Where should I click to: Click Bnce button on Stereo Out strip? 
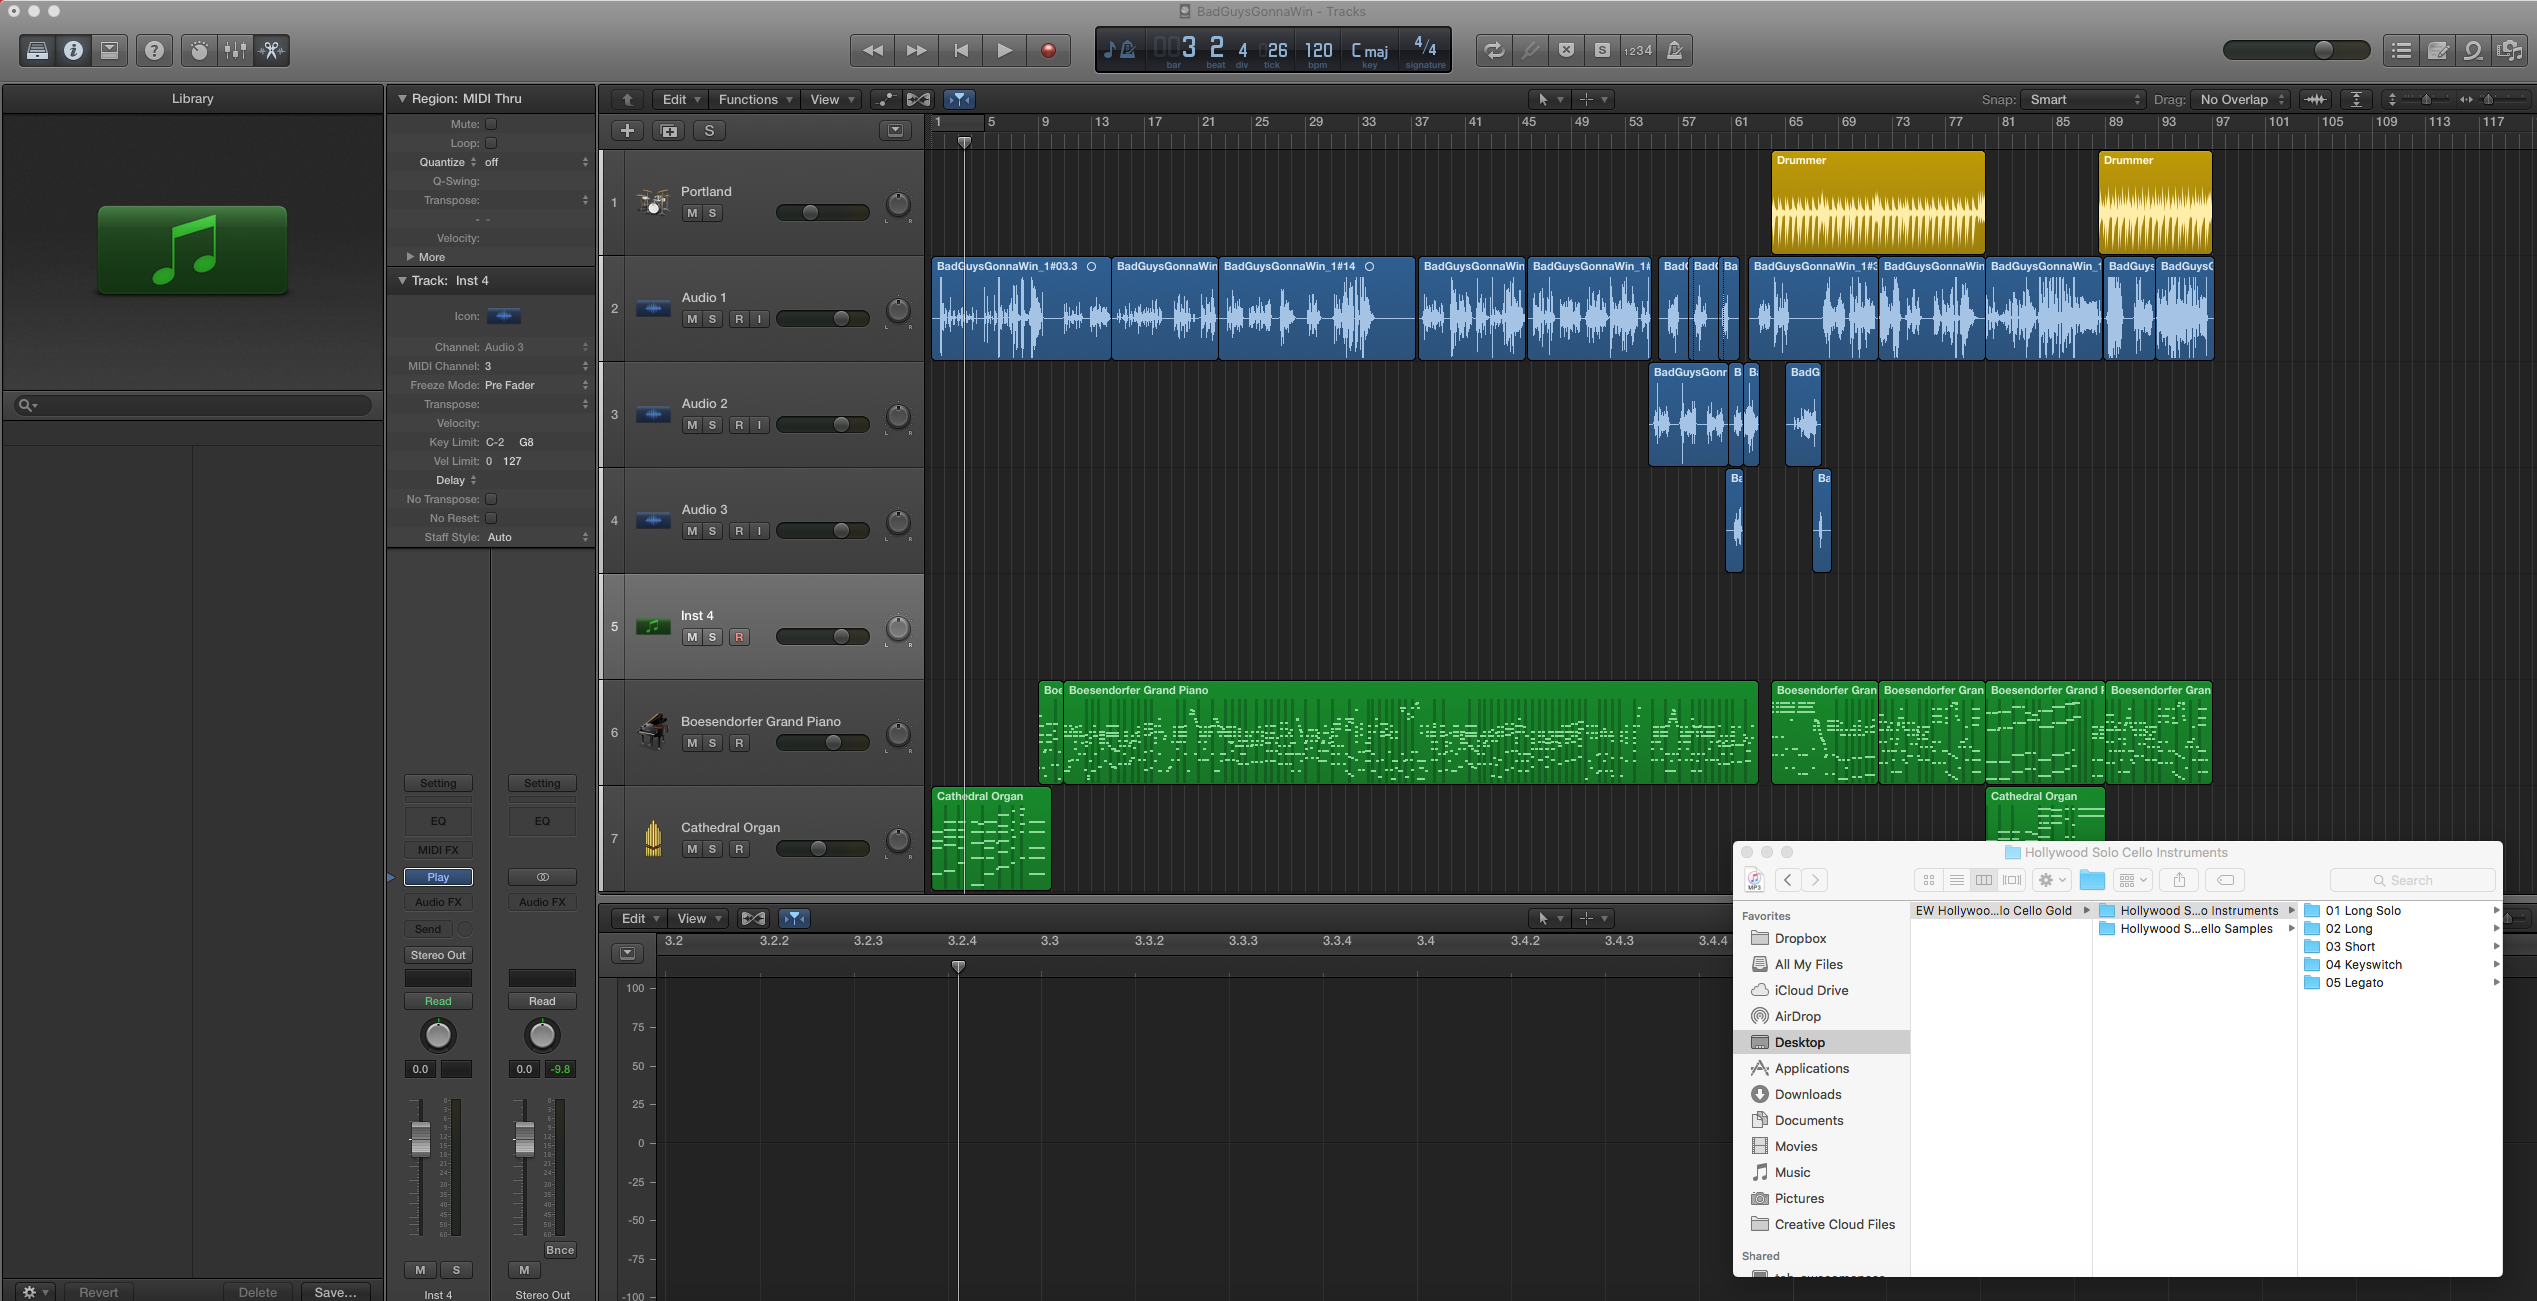[x=560, y=1250]
